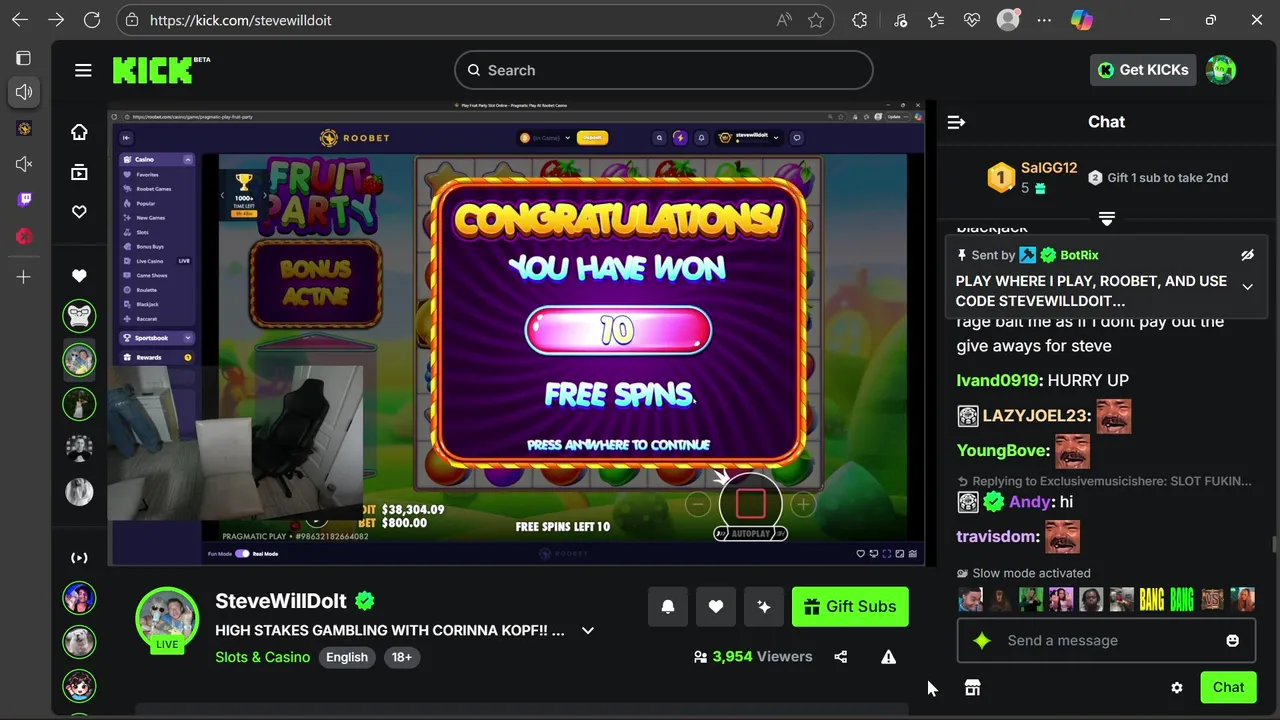This screenshot has width=1280, height=720.
Task: Share the stream via share icon
Action: [x=841, y=657]
